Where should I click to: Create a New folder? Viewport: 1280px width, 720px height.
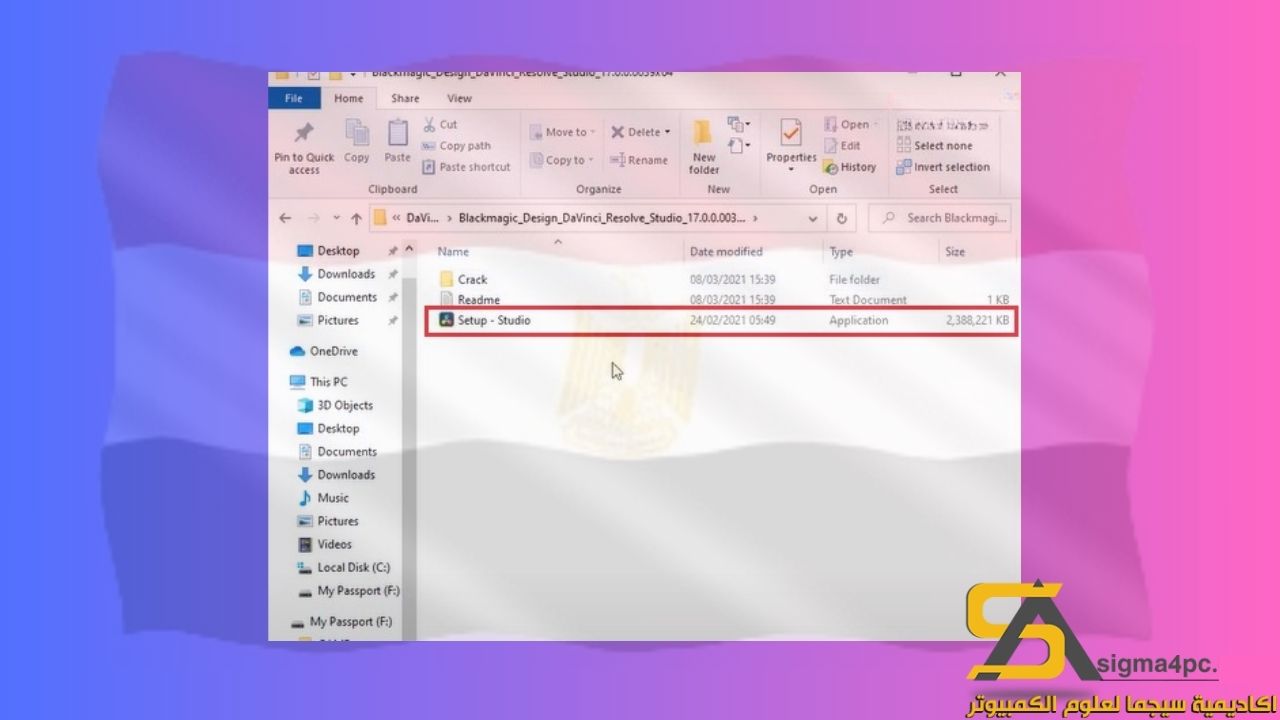click(x=704, y=147)
